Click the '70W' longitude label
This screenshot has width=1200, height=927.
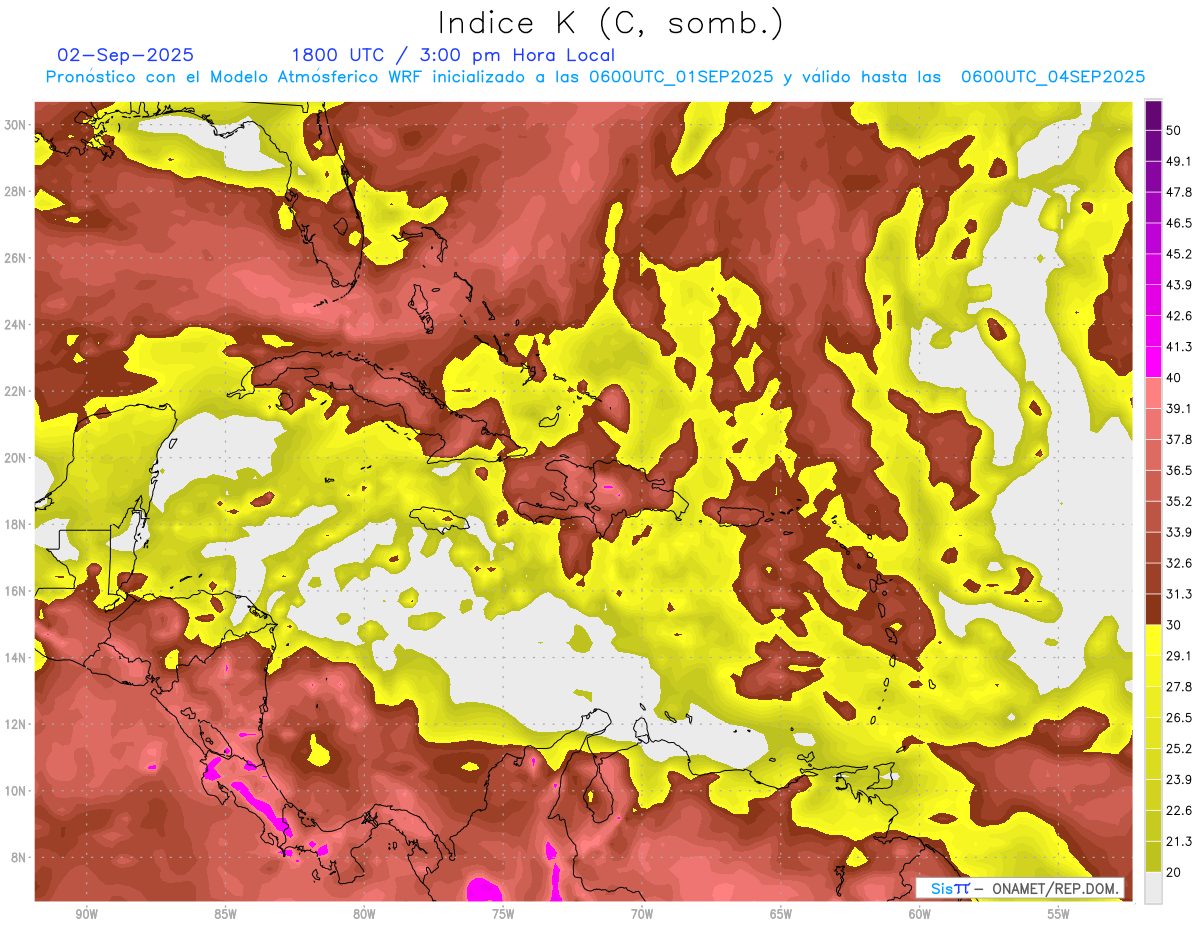pyautogui.click(x=642, y=914)
